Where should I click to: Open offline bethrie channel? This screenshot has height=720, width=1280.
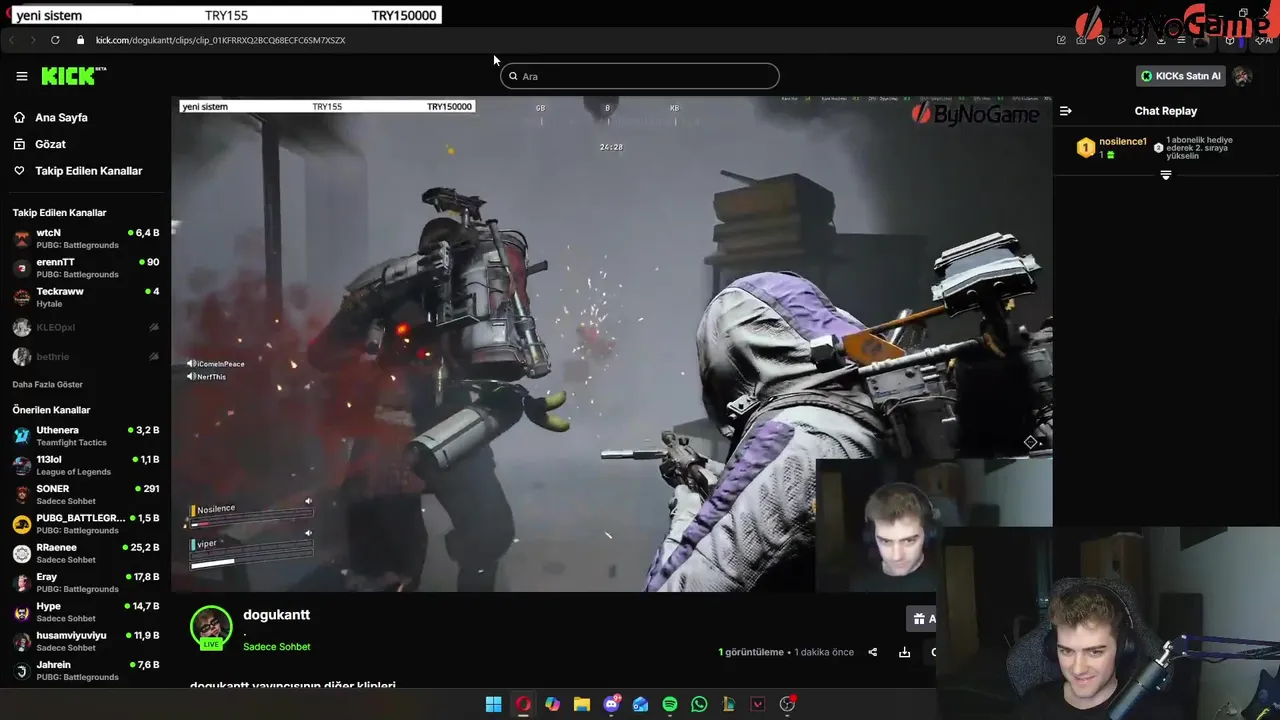click(x=85, y=356)
